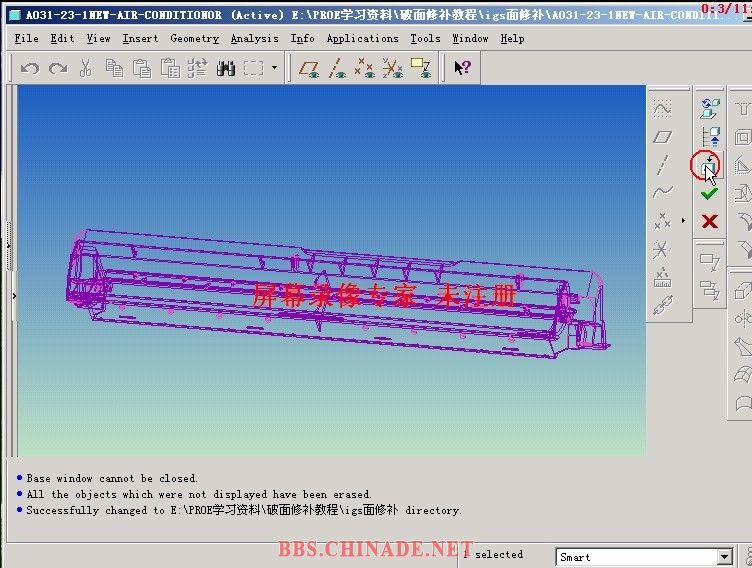Viewport: 752px width, 568px height.
Task: Open the selection box dropdown arrow
Action: click(x=274, y=68)
